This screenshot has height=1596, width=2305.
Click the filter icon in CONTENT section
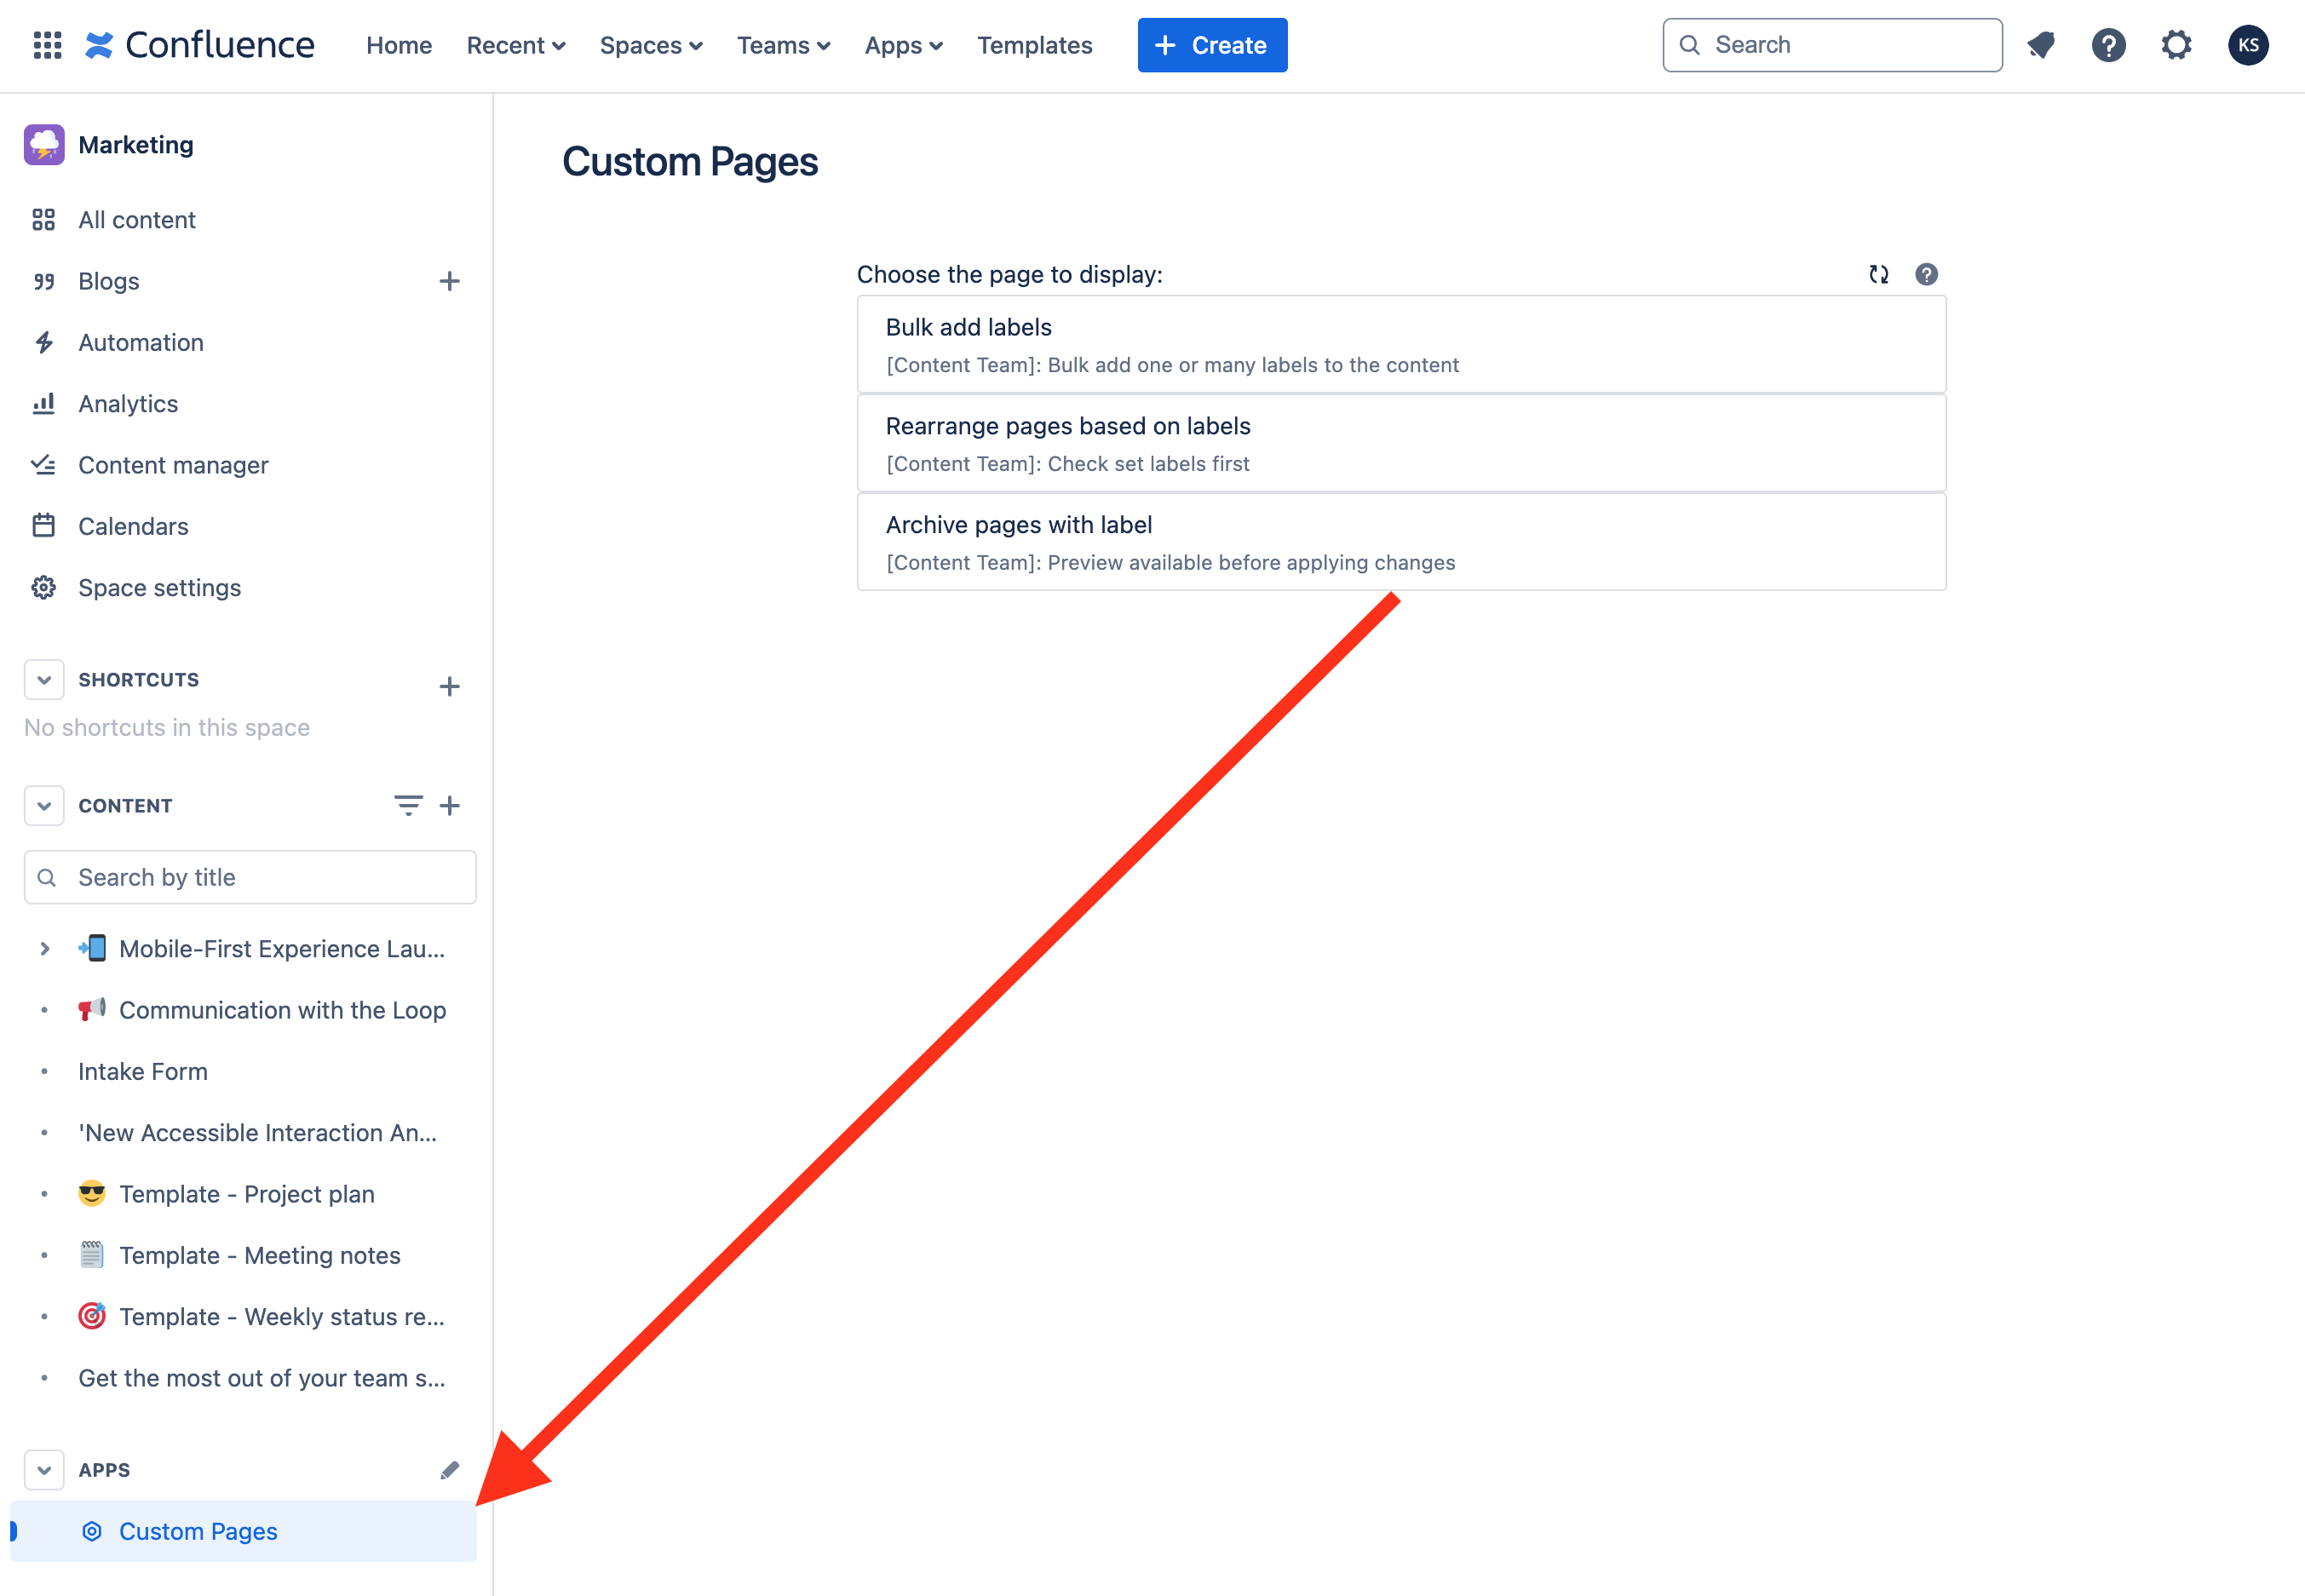pyautogui.click(x=408, y=805)
